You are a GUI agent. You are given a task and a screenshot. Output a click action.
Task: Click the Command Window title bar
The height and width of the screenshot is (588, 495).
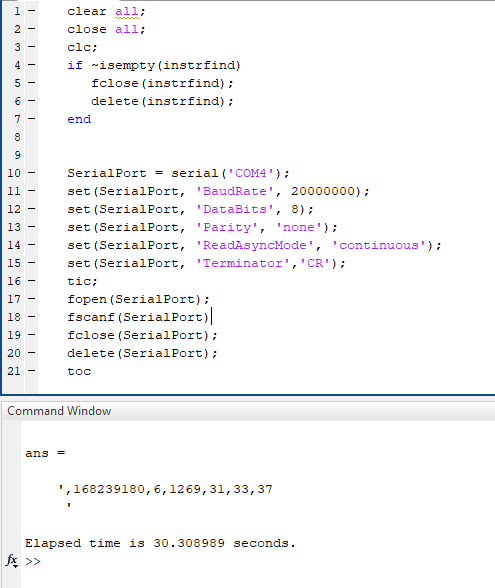pyautogui.click(x=248, y=411)
